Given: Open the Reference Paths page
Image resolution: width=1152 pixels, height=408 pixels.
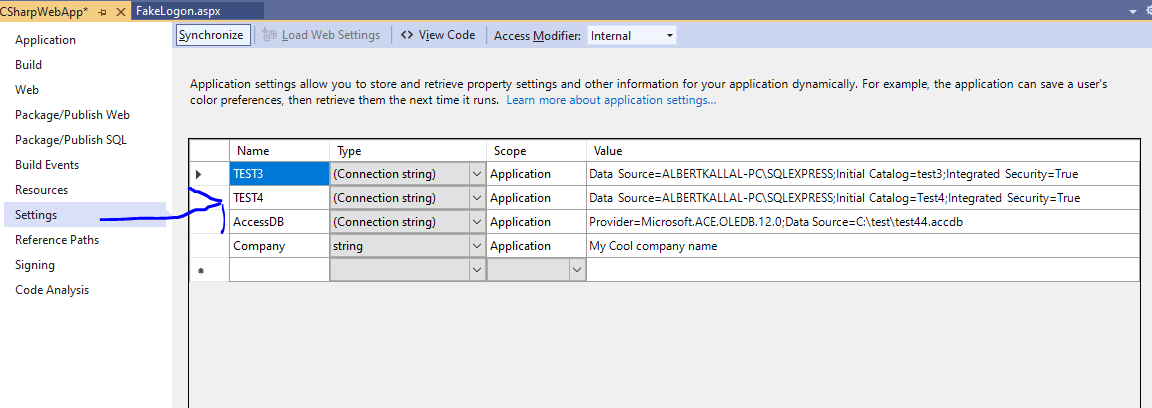Looking at the screenshot, I should 57,240.
